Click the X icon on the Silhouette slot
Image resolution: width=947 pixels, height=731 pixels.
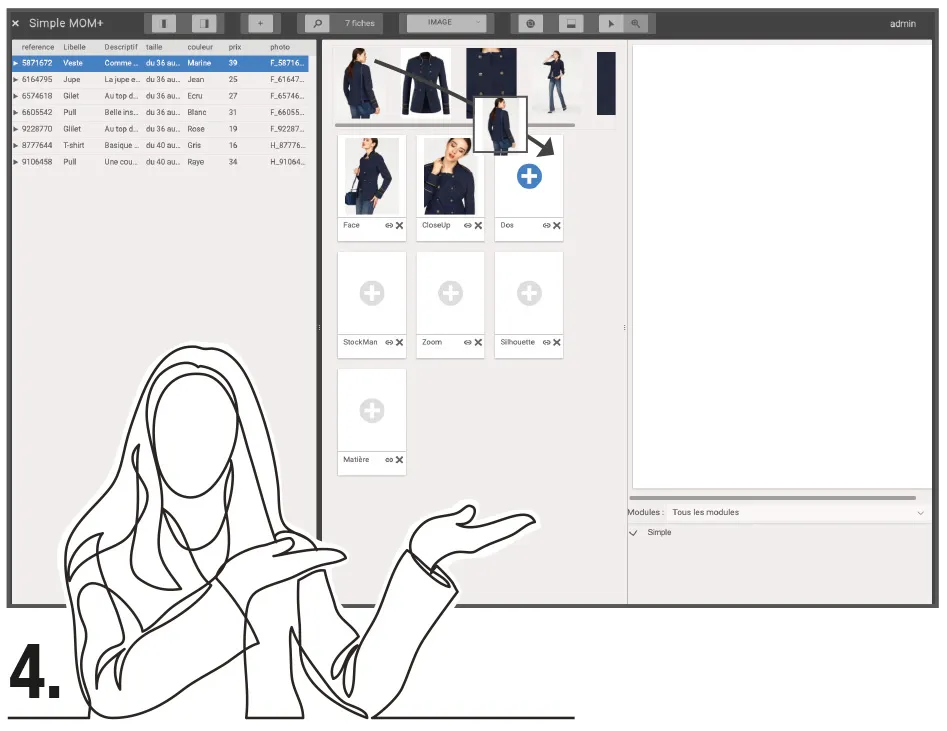pyautogui.click(x=557, y=343)
